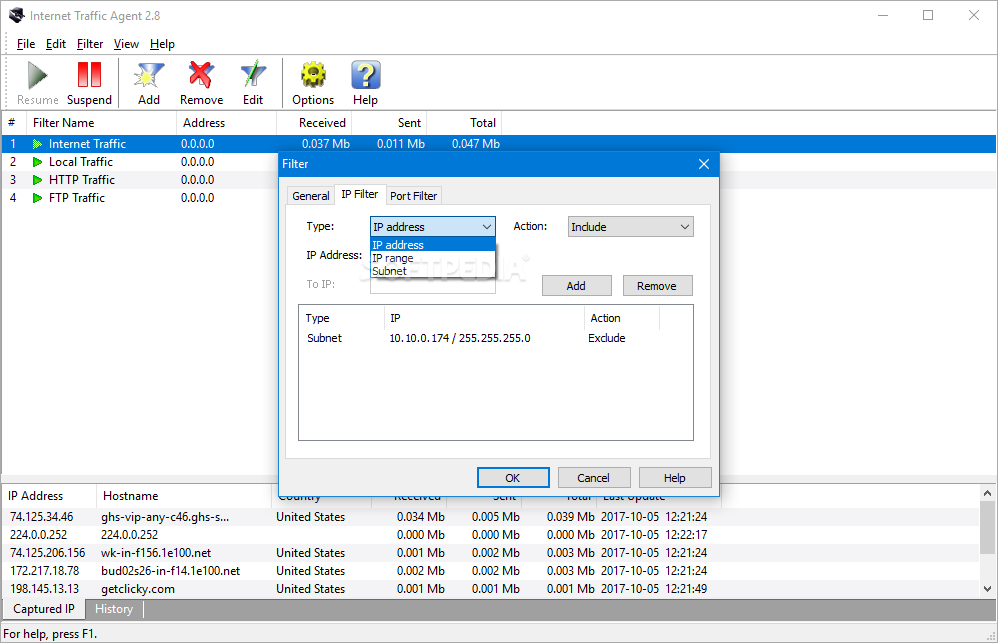Select the HTTP Traffic filter row
Image resolution: width=998 pixels, height=643 pixels.
(x=140, y=180)
